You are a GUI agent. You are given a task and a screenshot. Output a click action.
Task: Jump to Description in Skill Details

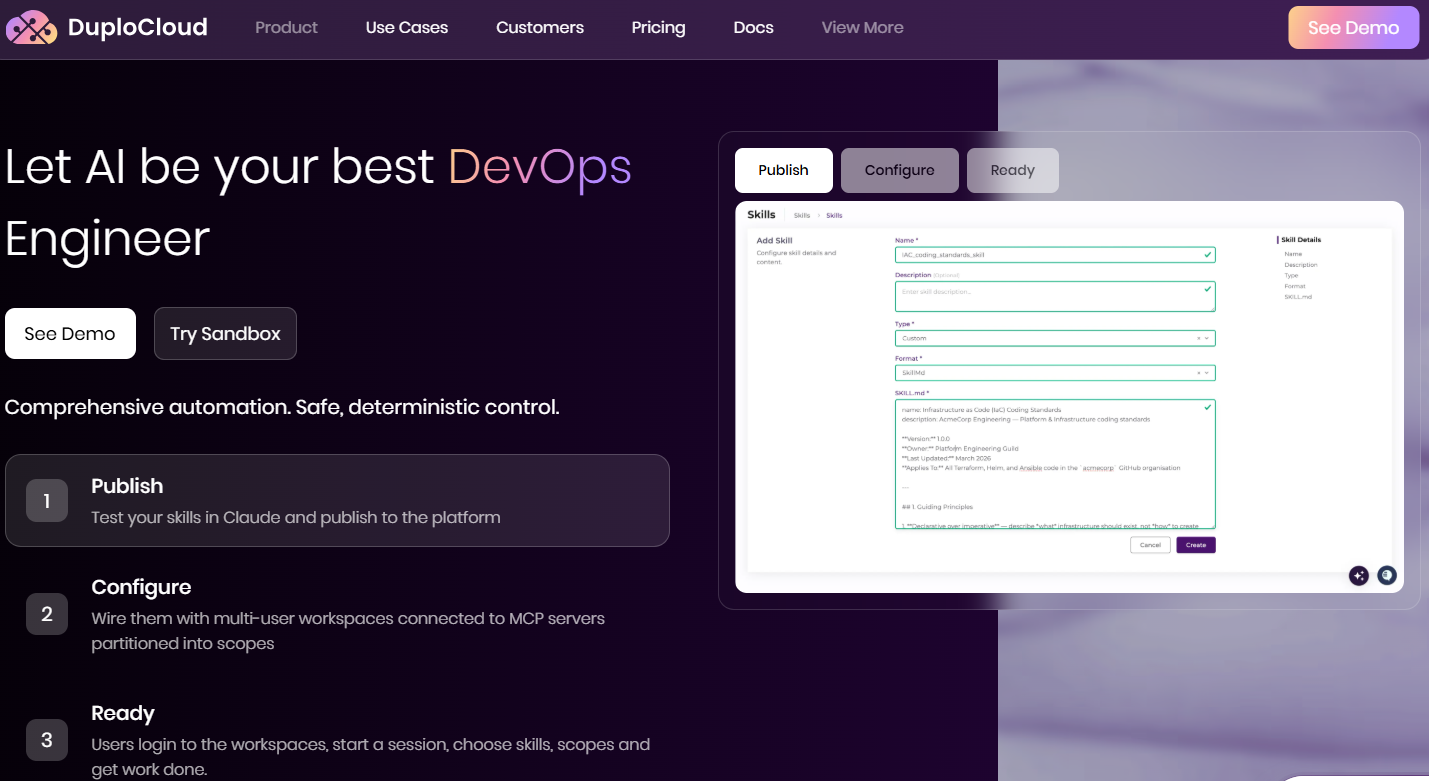pos(1301,265)
